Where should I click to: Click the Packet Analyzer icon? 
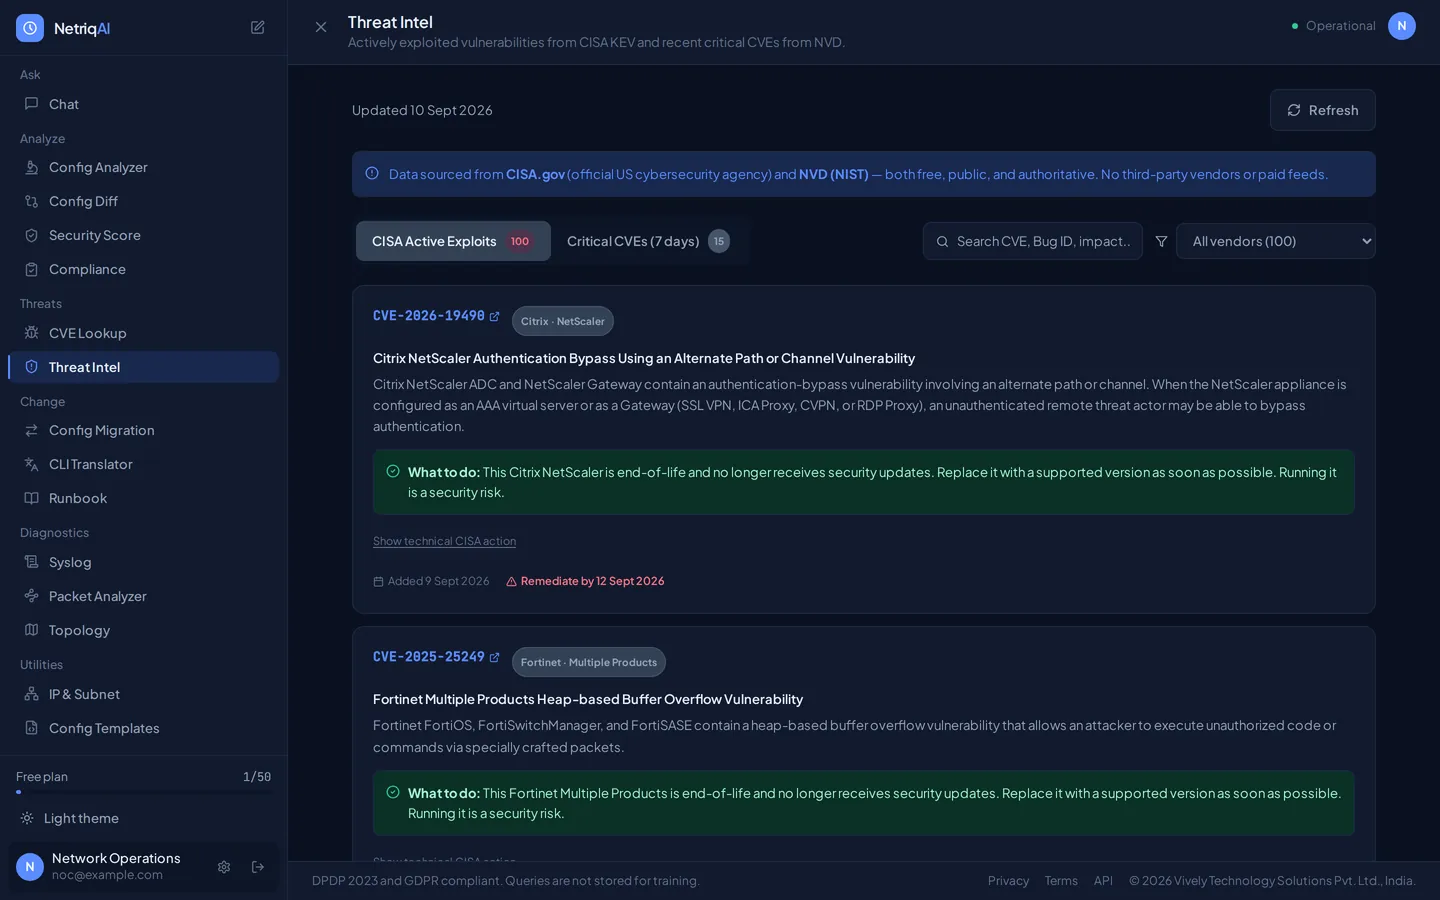31,596
